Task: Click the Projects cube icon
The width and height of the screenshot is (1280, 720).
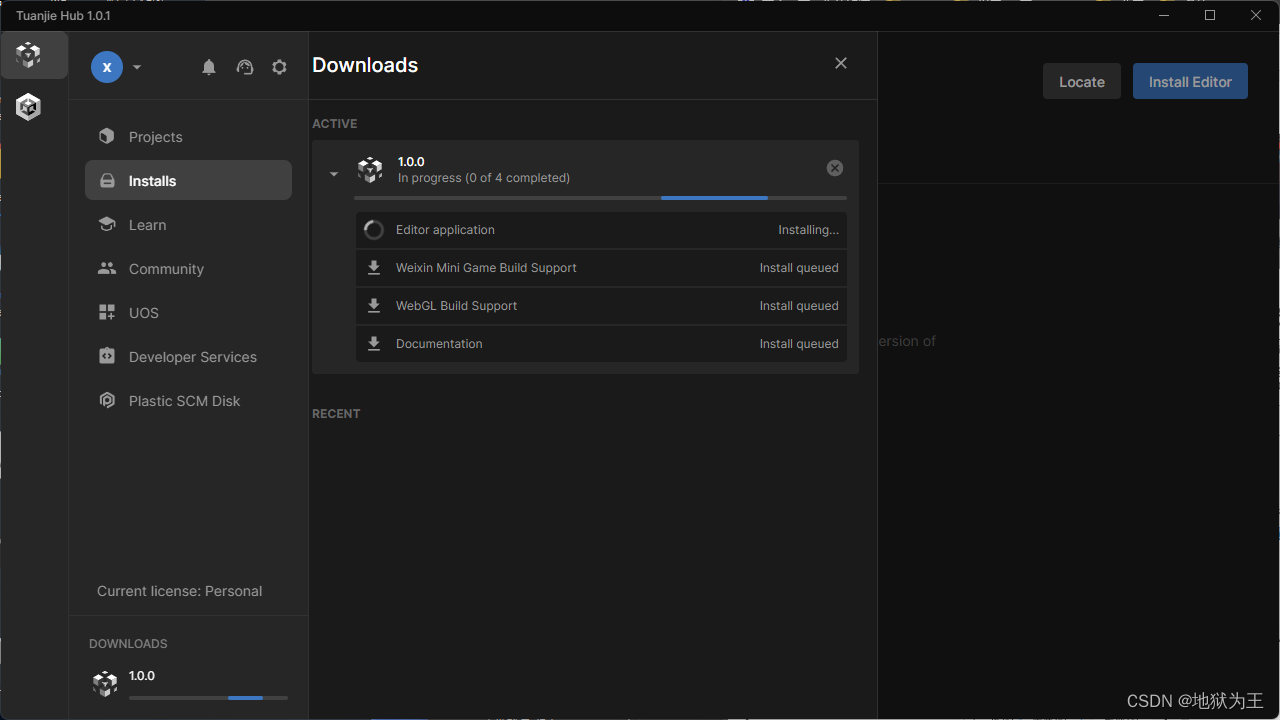Action: (x=107, y=136)
